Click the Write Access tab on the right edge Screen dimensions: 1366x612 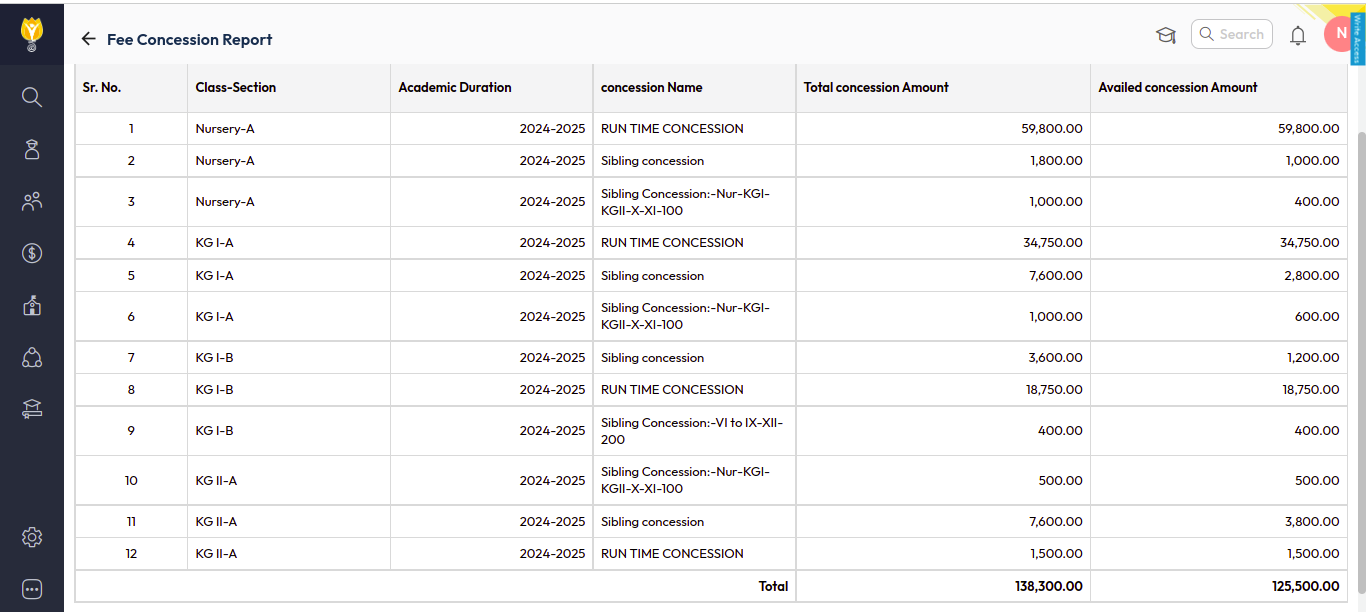coord(1357,36)
